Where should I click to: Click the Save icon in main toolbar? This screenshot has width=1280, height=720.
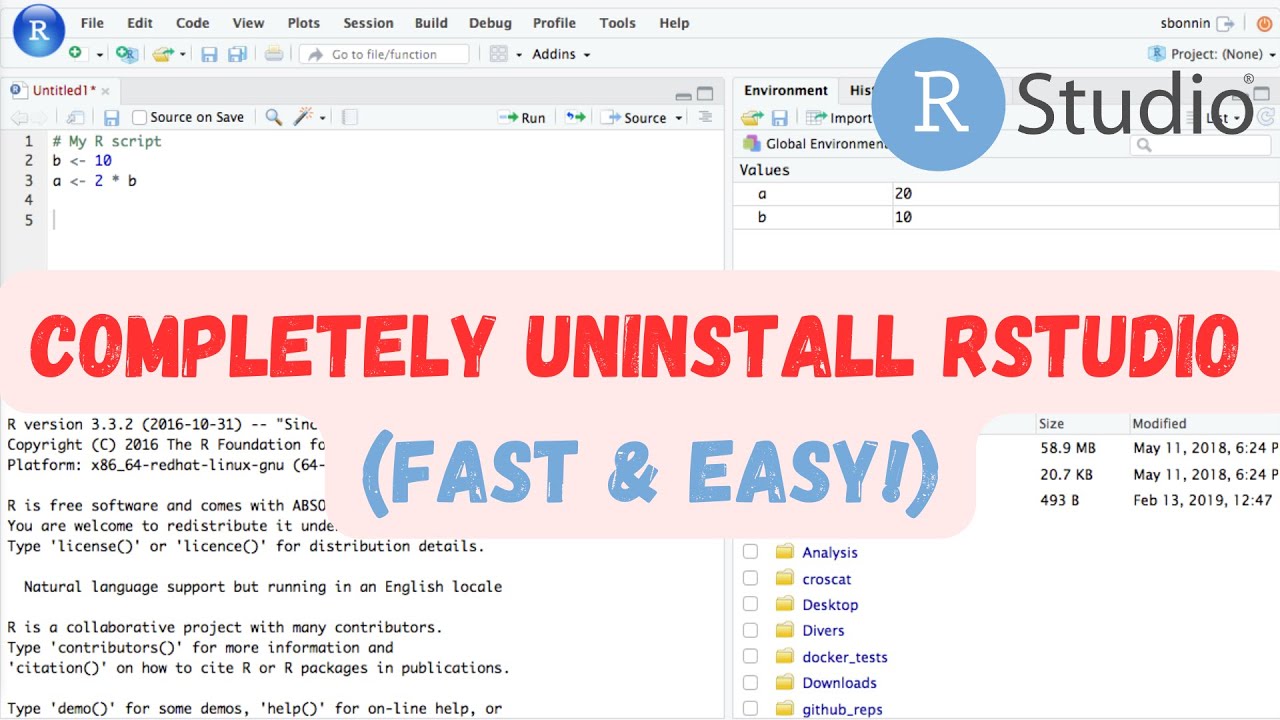coord(209,54)
